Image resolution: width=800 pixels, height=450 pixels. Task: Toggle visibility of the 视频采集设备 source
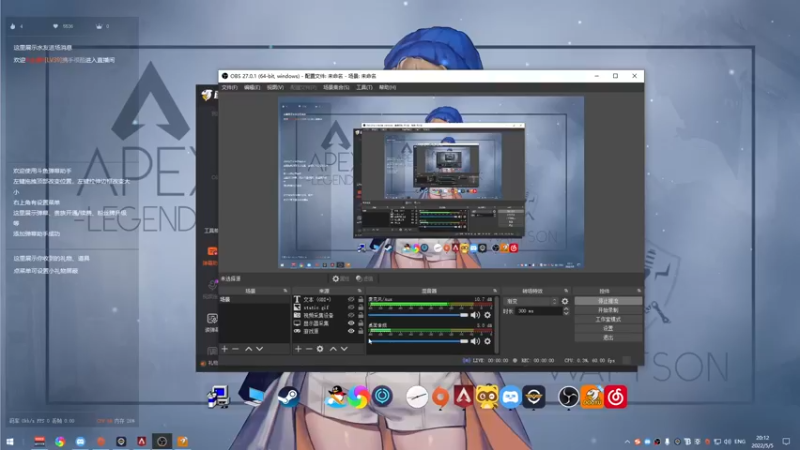pos(351,315)
